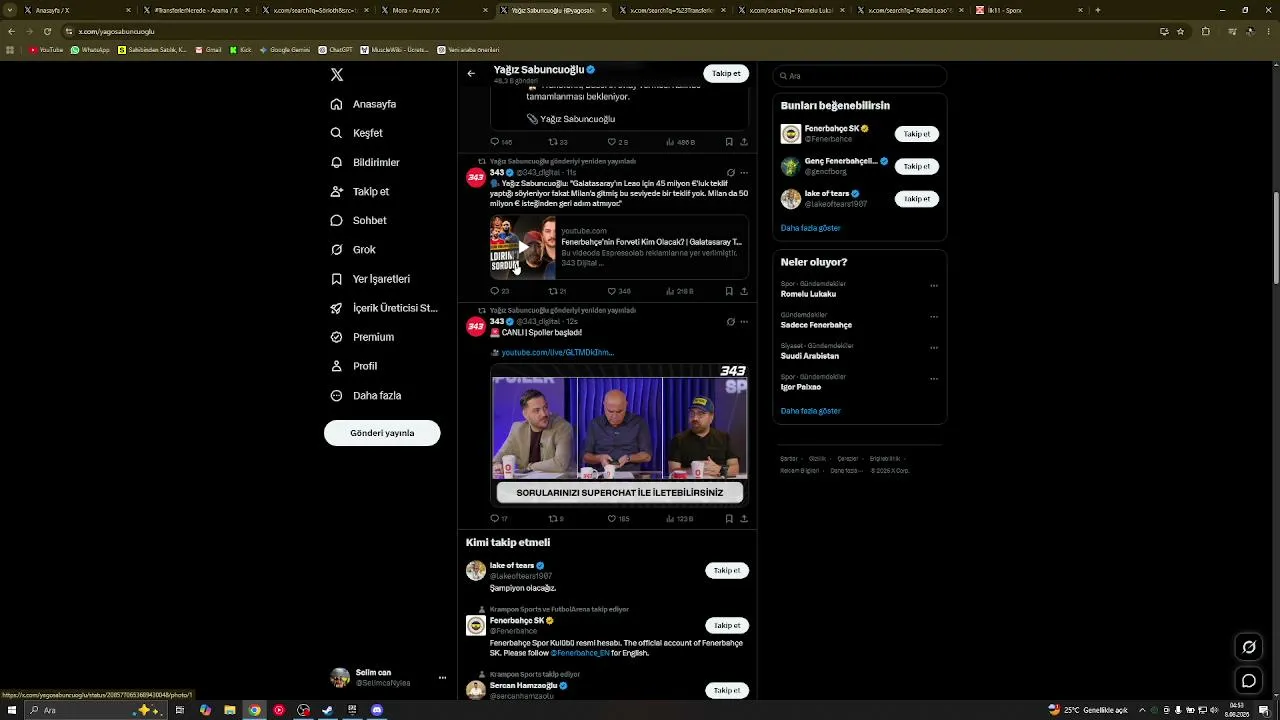Open Yer İşaretleri bookmarks
This screenshot has width=1280, height=720.
click(370, 279)
